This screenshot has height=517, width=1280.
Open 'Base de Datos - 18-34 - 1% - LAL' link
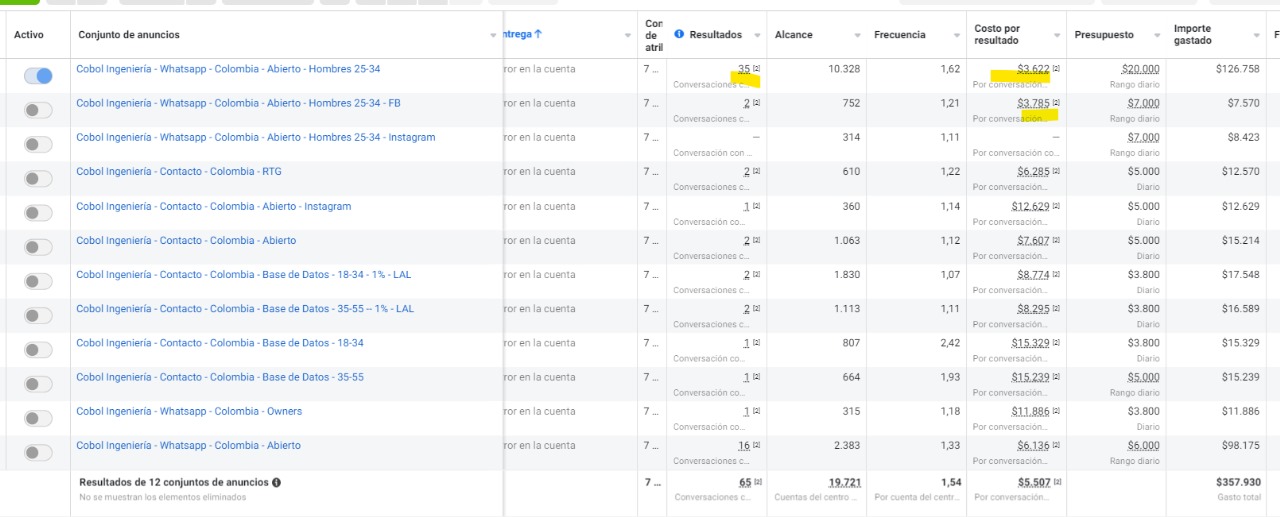(x=245, y=275)
